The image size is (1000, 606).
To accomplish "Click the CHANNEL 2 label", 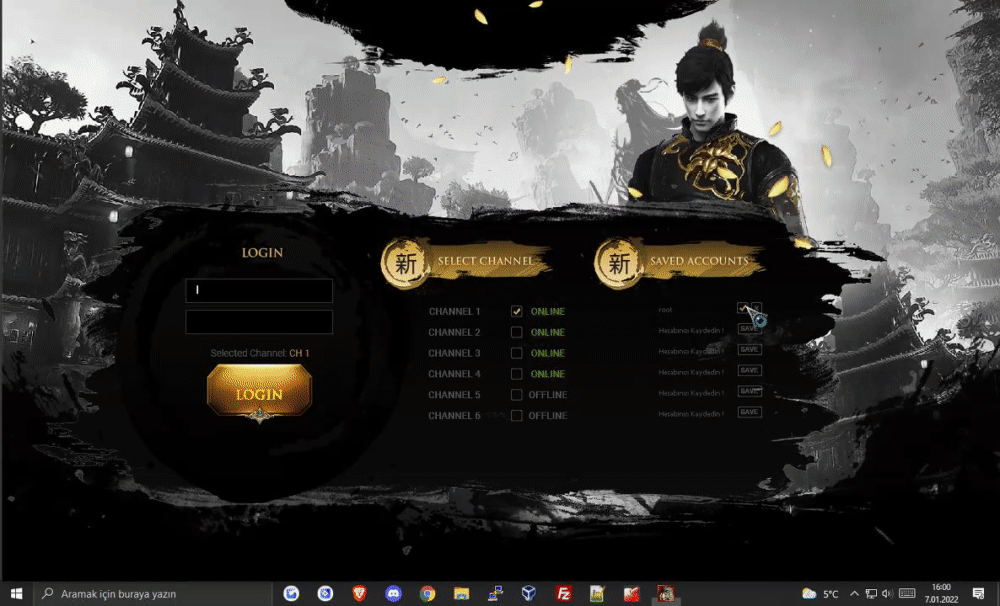I will (x=454, y=332).
